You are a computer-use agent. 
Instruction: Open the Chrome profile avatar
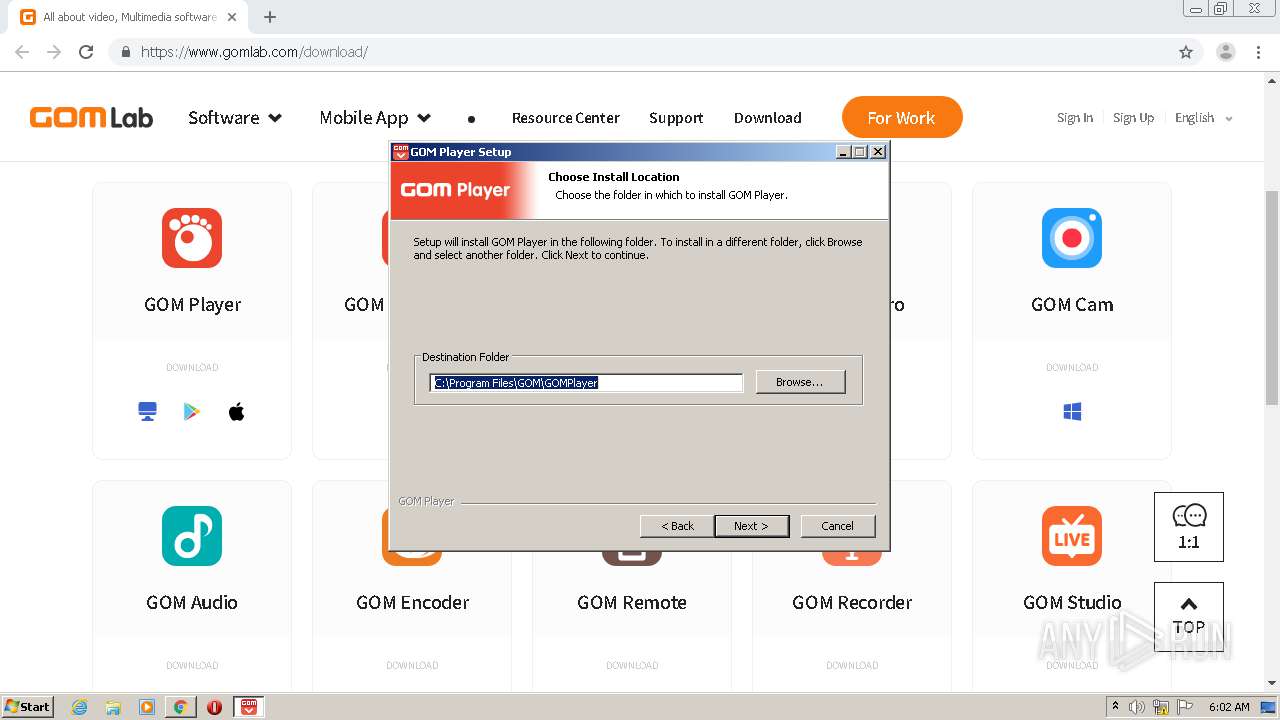click(1226, 52)
